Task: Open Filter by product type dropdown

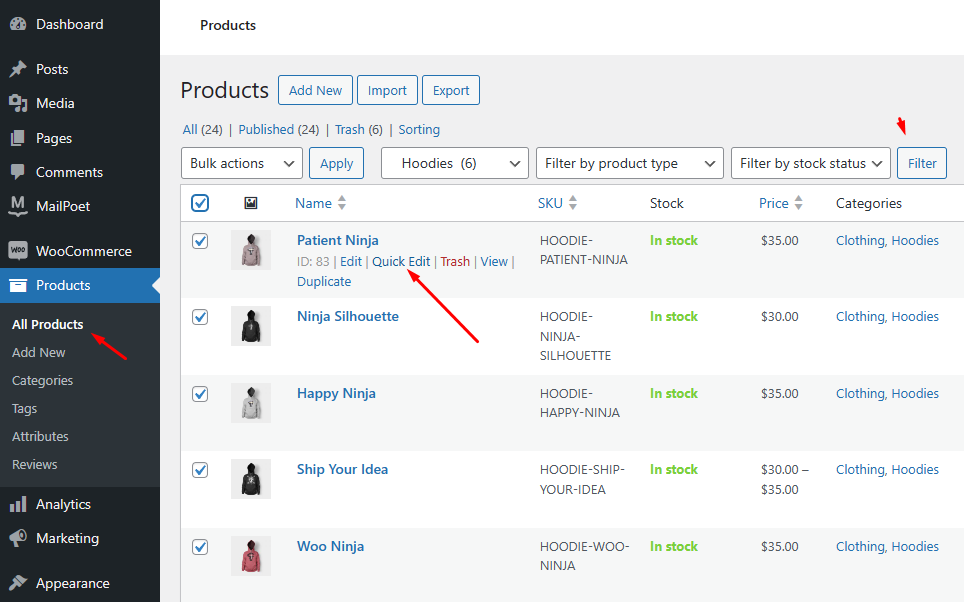Action: point(630,163)
